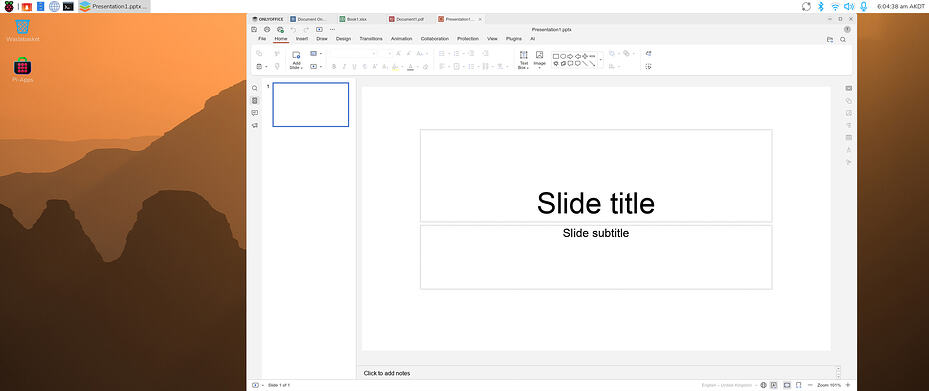The width and height of the screenshot is (929, 391).
Task: Start slideshow from the quick access toolbar
Action: tap(319, 29)
